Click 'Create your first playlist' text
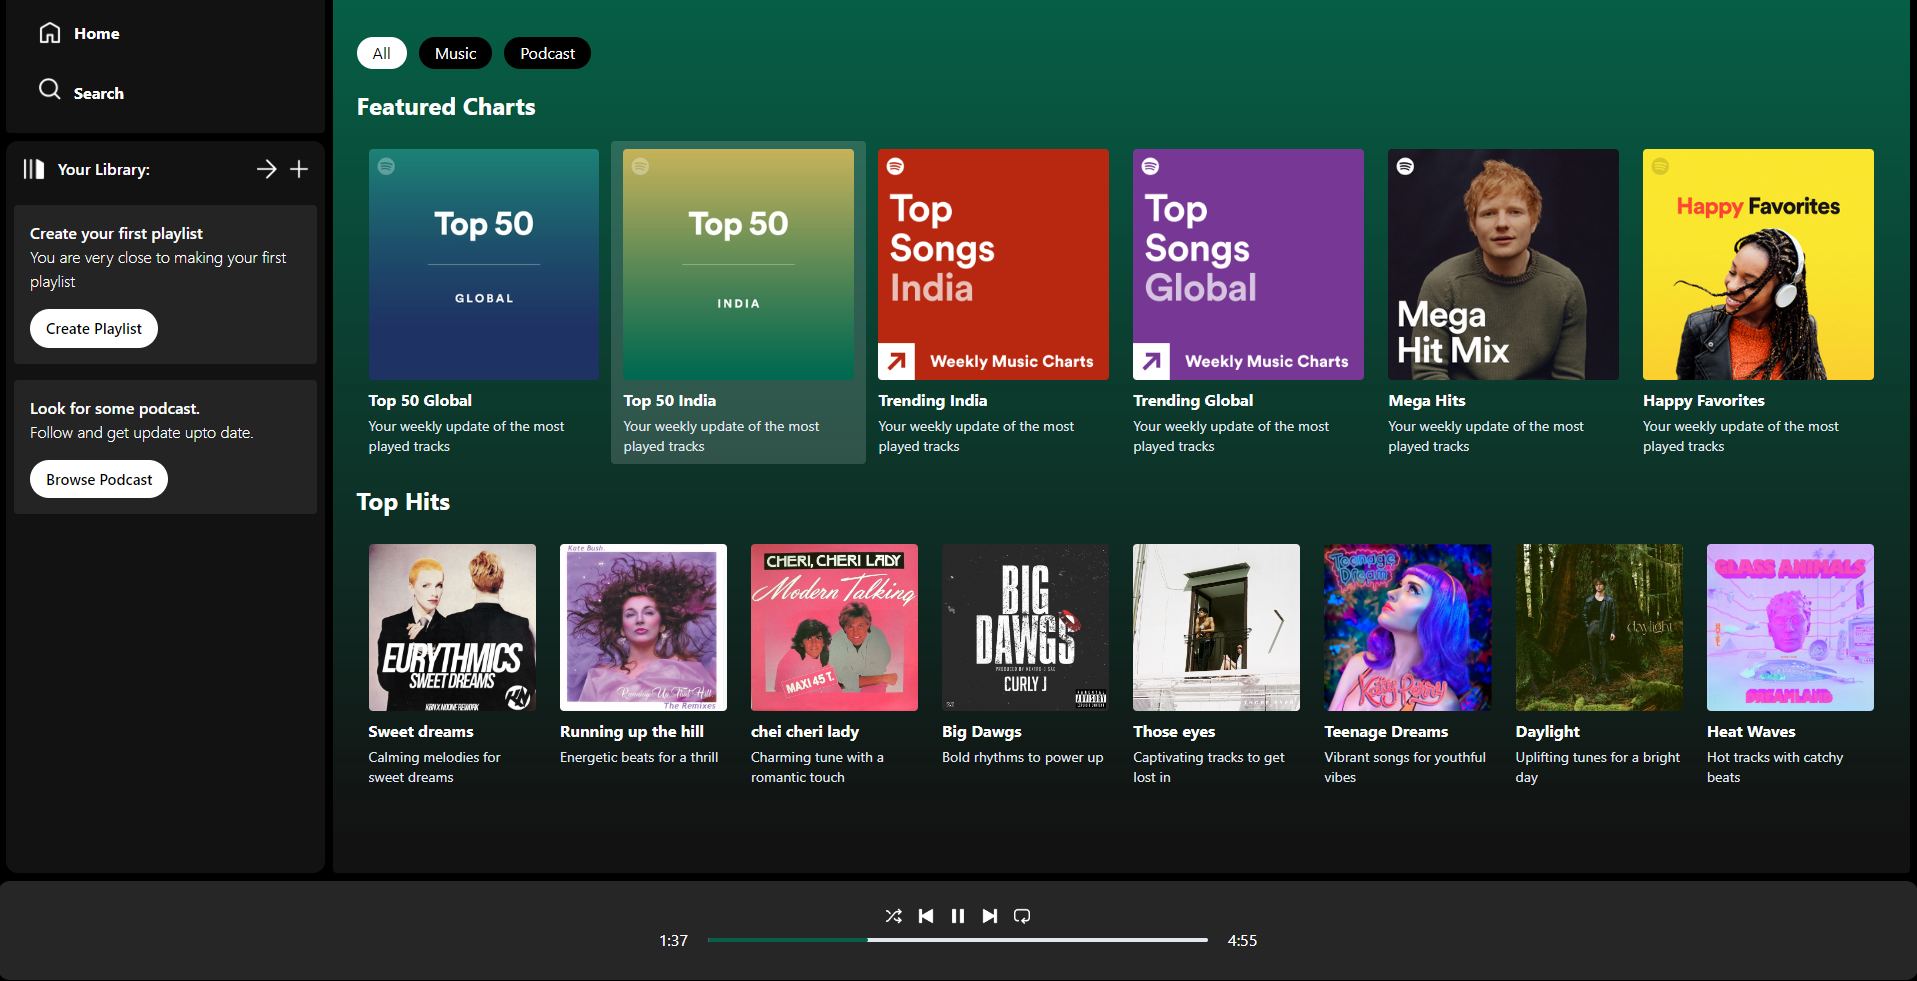Screen dimensions: 1917x981 116,233
